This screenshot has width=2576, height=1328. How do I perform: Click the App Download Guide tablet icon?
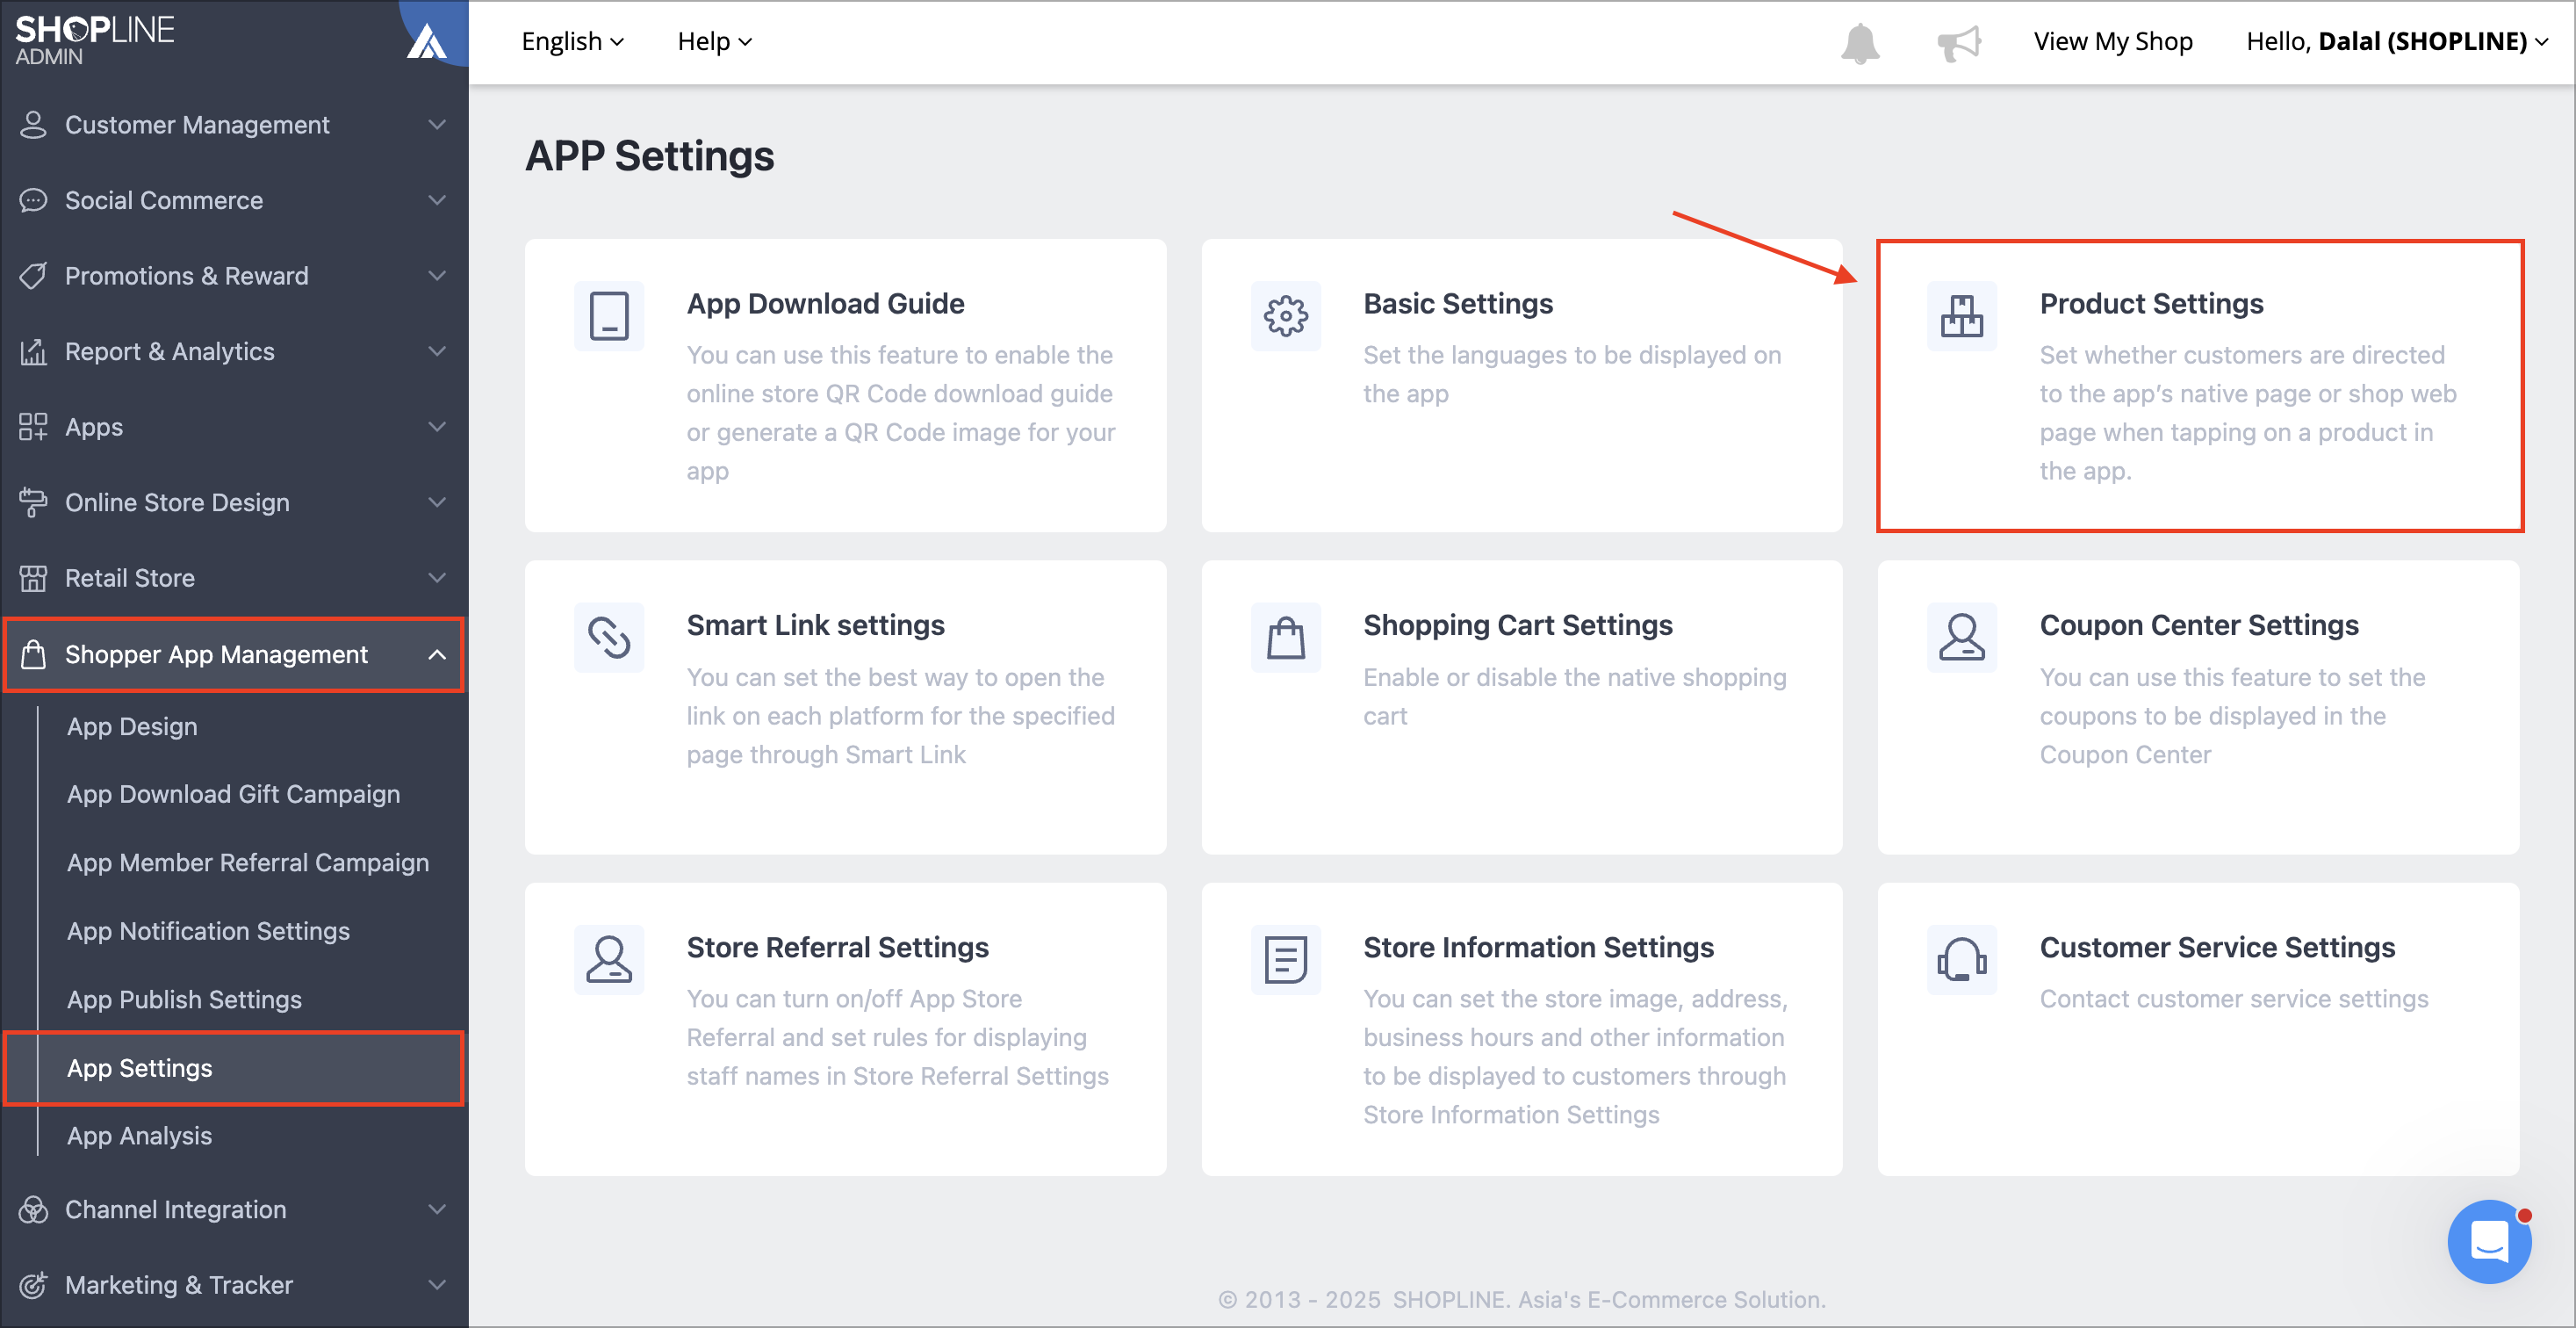(609, 316)
